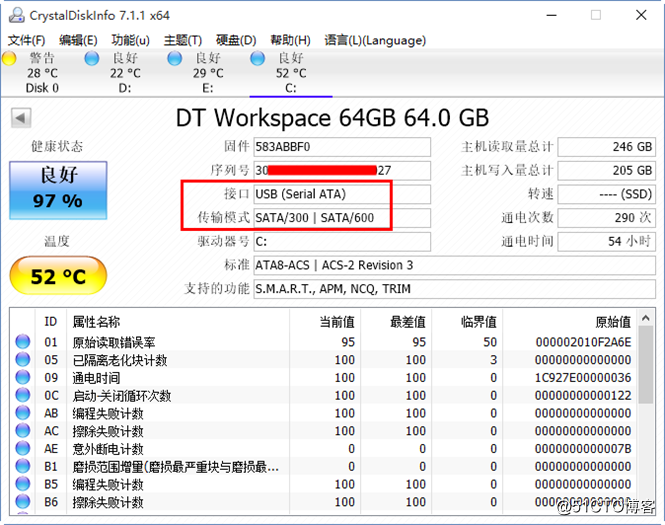Click features field S.M.A.R.T., APM, NCQ, TRIM

(x=455, y=289)
